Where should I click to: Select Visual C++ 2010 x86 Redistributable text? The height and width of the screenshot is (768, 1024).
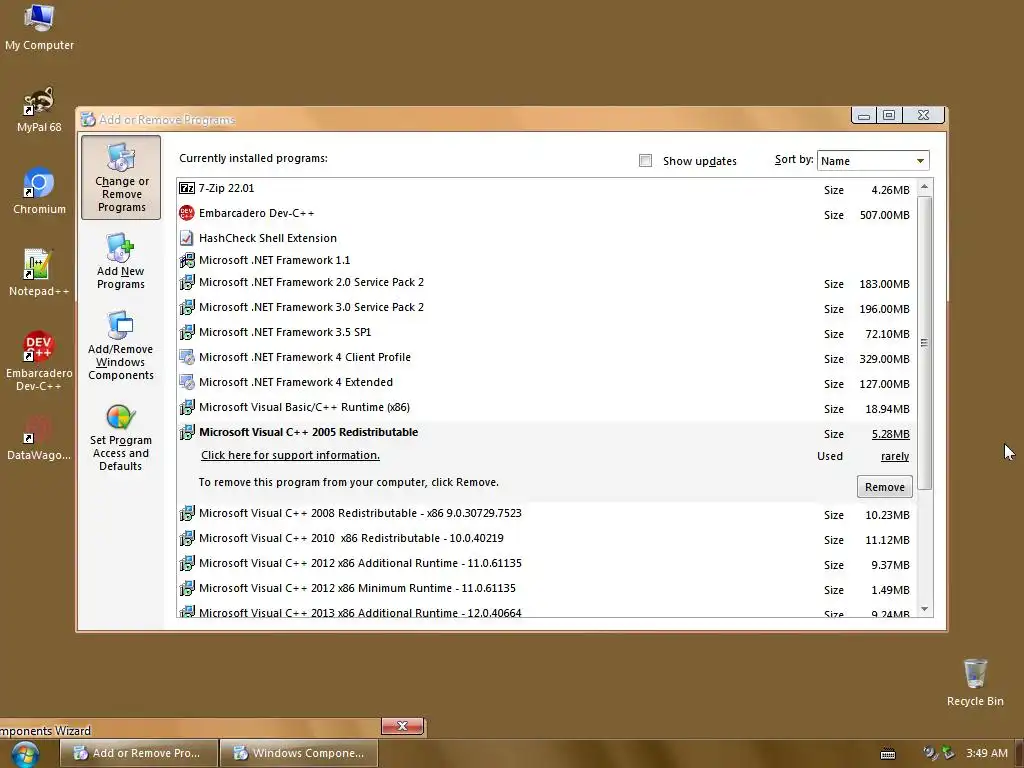coord(351,538)
